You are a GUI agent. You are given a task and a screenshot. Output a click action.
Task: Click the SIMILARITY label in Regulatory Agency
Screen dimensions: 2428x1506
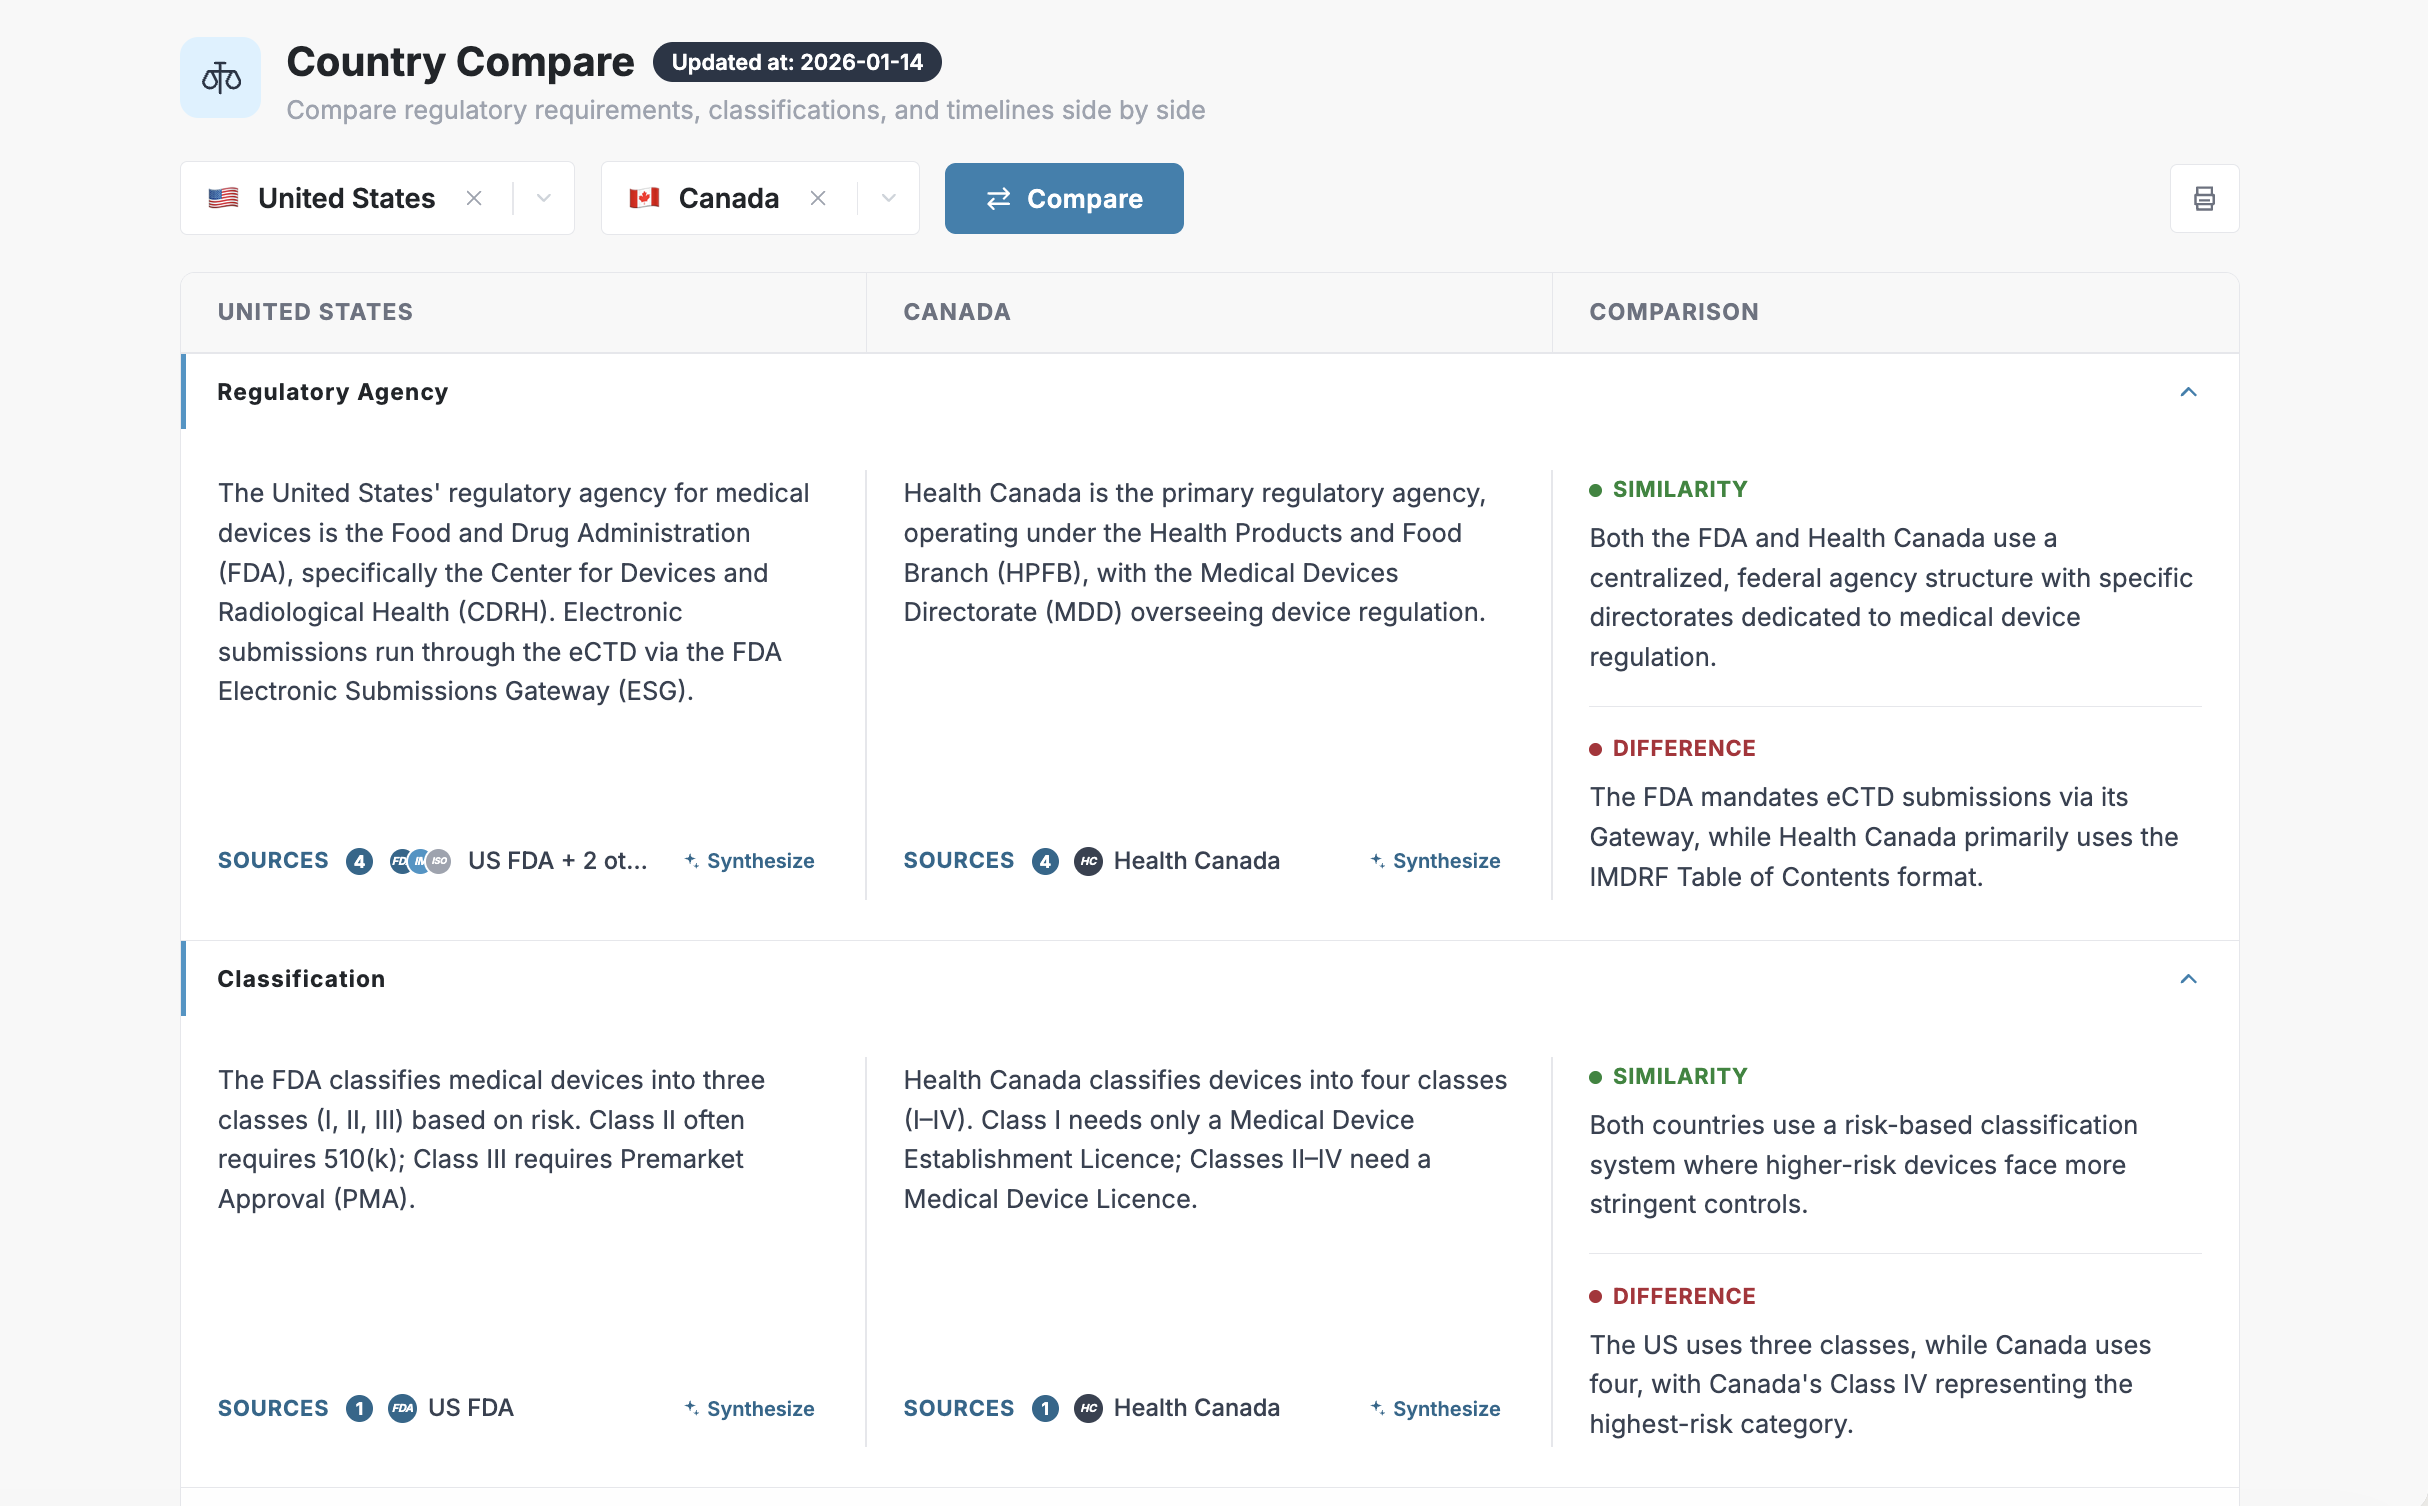[1680, 489]
